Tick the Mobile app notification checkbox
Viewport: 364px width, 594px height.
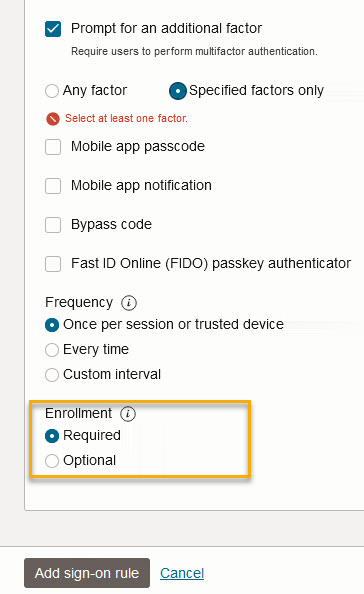tap(53, 186)
